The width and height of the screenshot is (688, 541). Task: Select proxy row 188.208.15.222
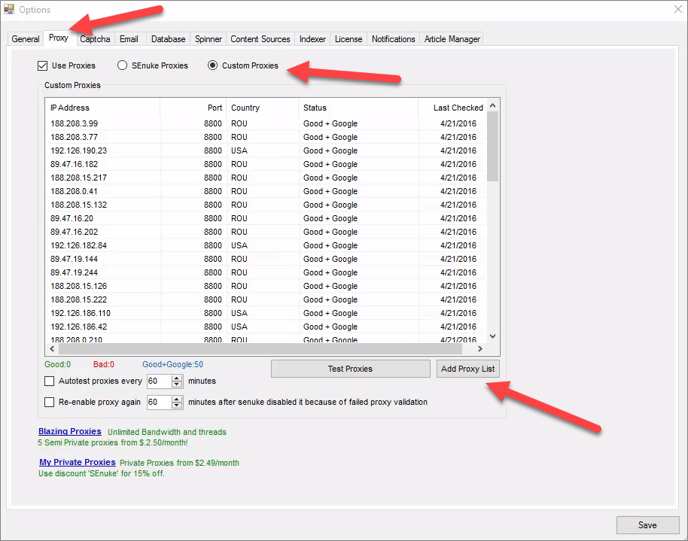click(x=266, y=300)
